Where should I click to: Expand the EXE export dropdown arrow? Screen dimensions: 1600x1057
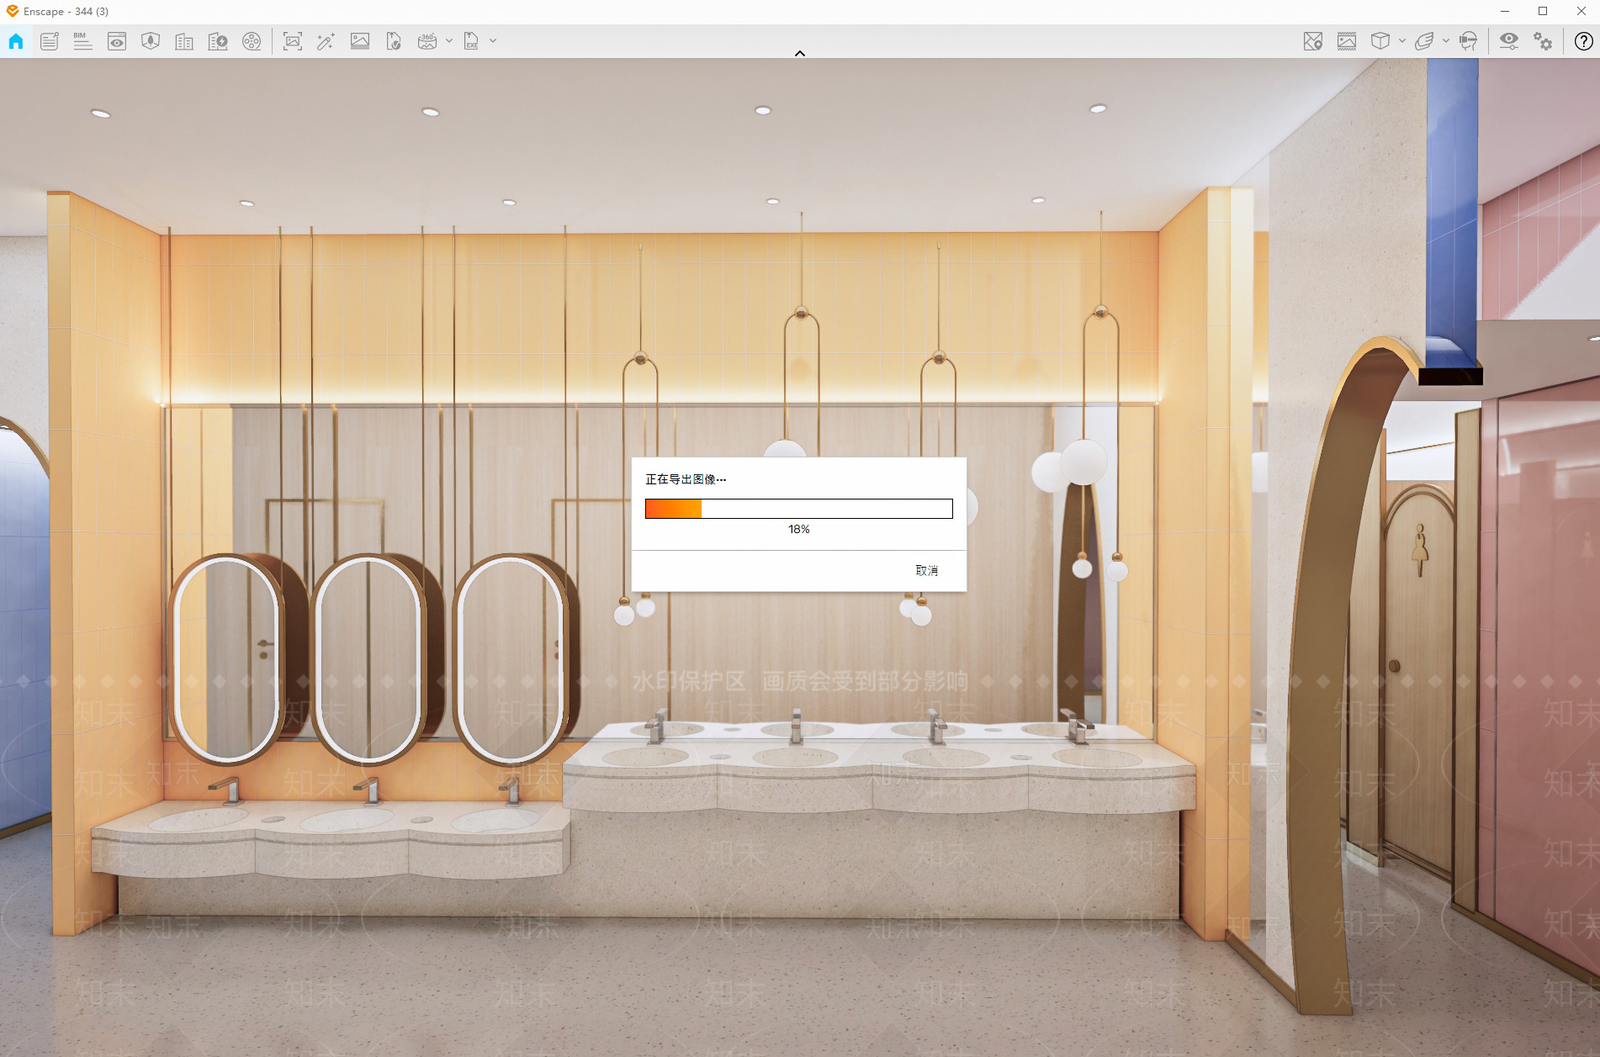(x=493, y=41)
